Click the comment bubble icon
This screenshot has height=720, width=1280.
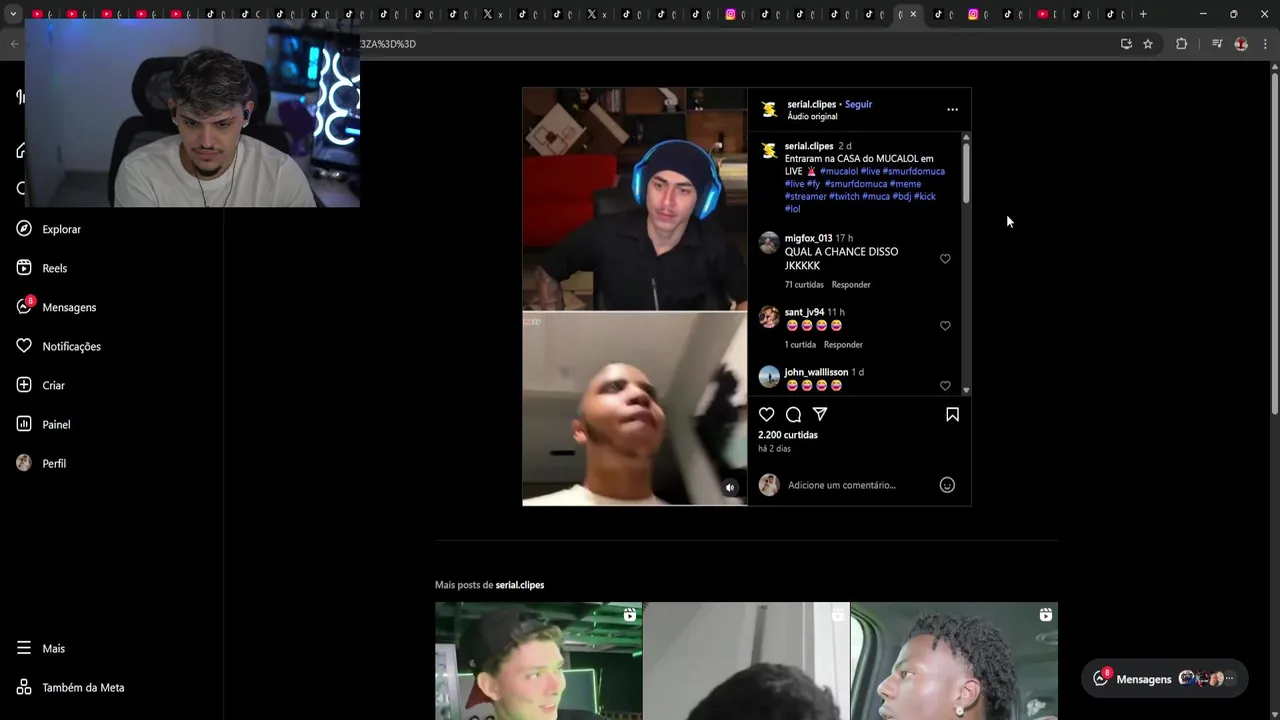point(793,414)
